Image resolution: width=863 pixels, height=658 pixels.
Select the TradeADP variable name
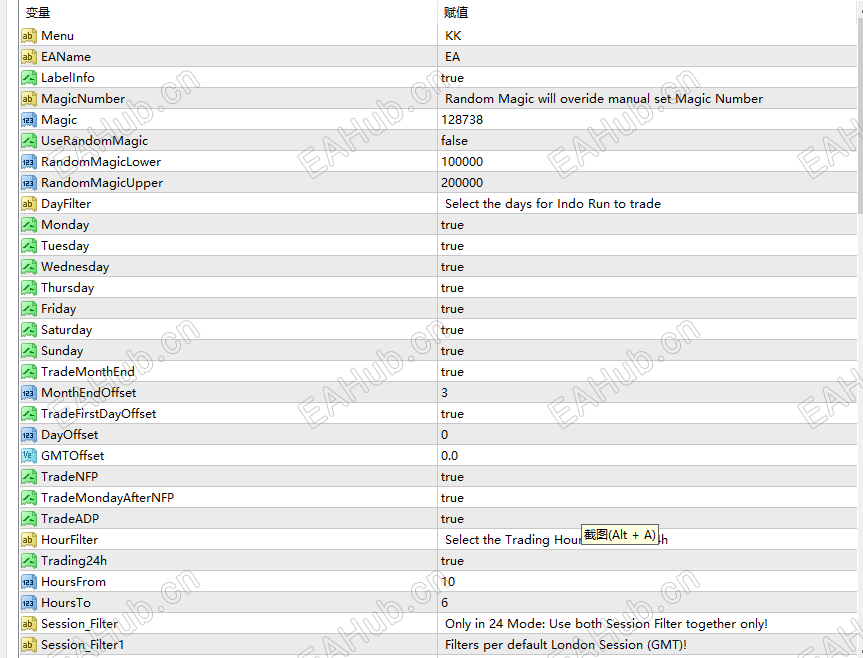70,519
